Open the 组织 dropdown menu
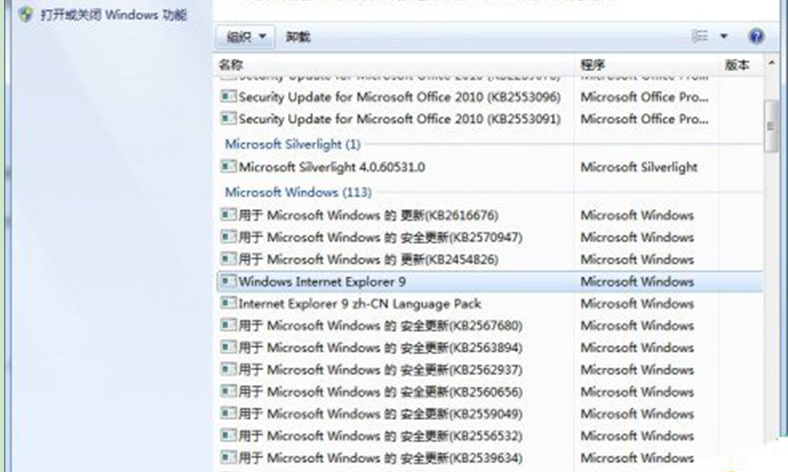This screenshot has height=472, width=788. click(x=245, y=37)
